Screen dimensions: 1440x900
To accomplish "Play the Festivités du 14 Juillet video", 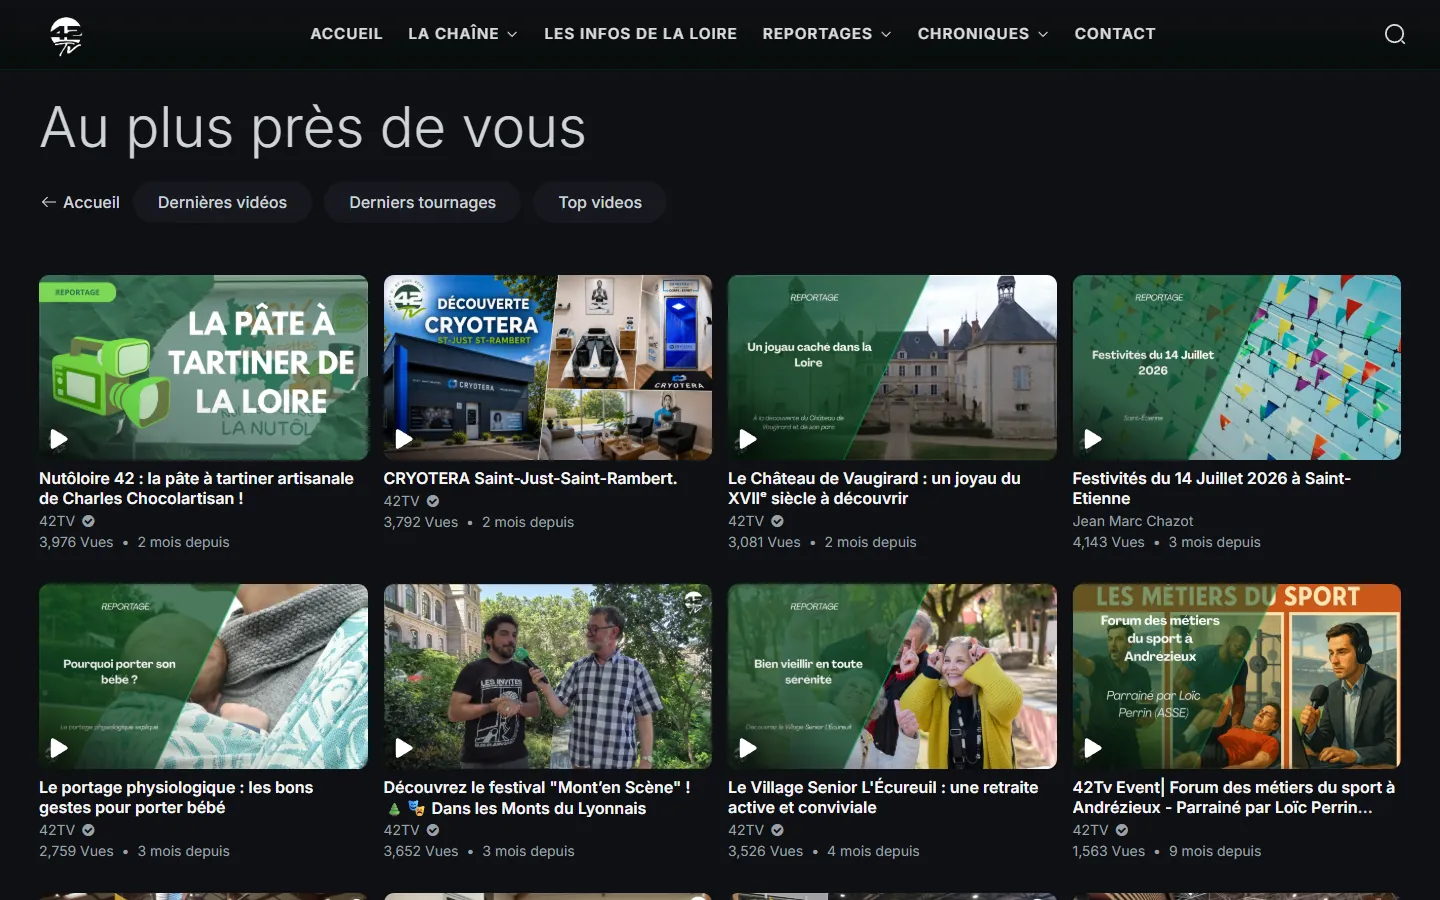I will point(1093,439).
